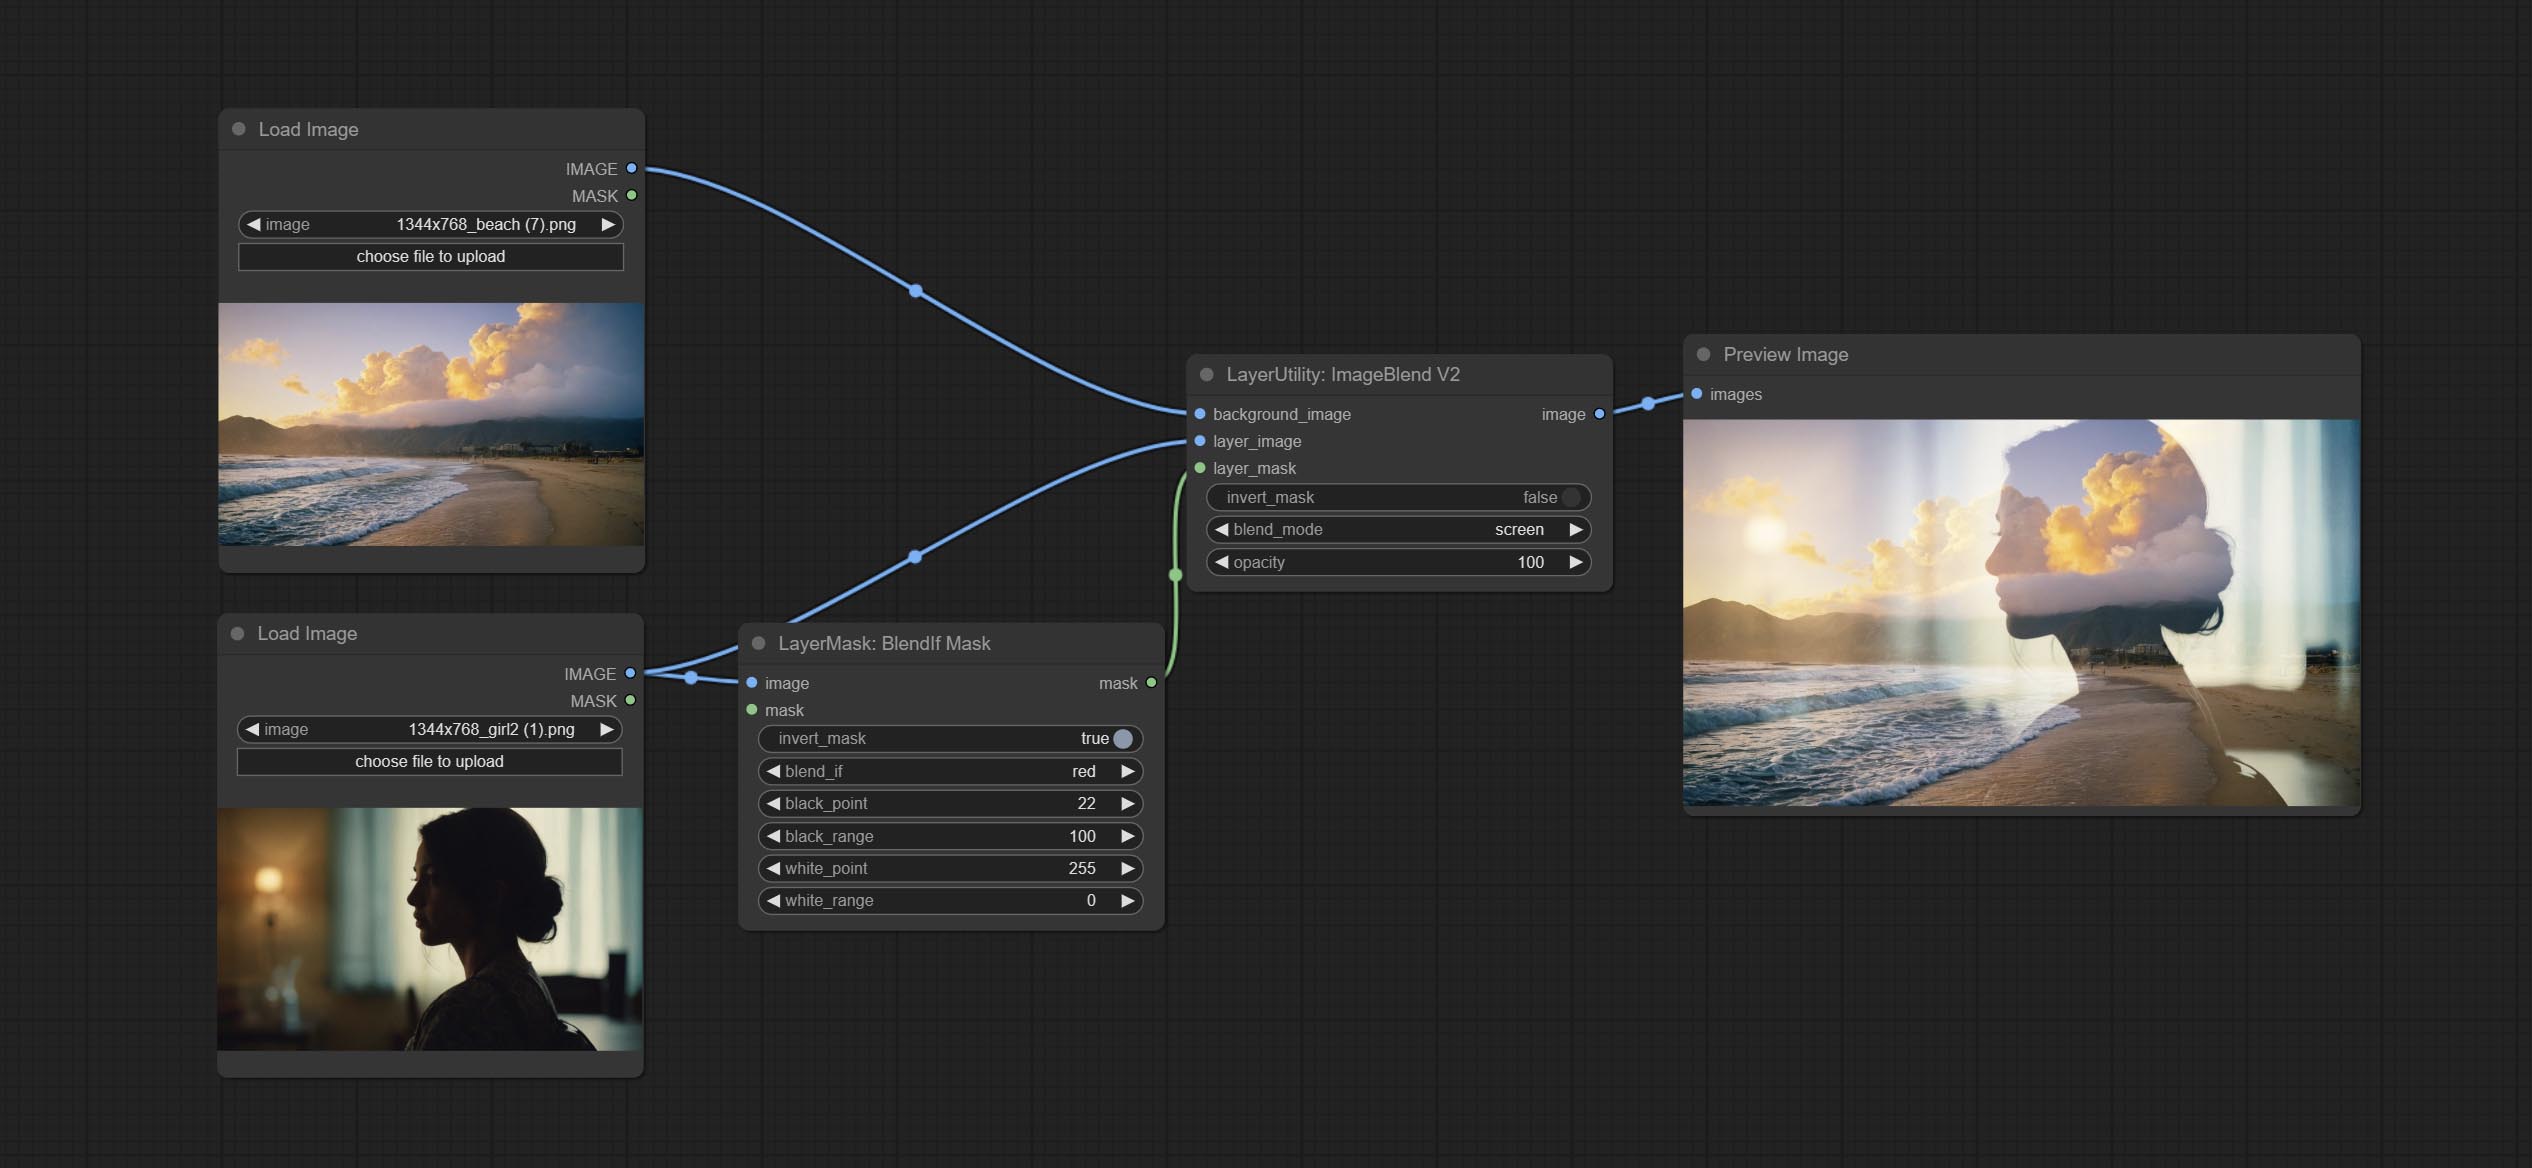Click the layer_mask input port on ImageBlend
Image resolution: width=2532 pixels, height=1168 pixels.
1200,468
